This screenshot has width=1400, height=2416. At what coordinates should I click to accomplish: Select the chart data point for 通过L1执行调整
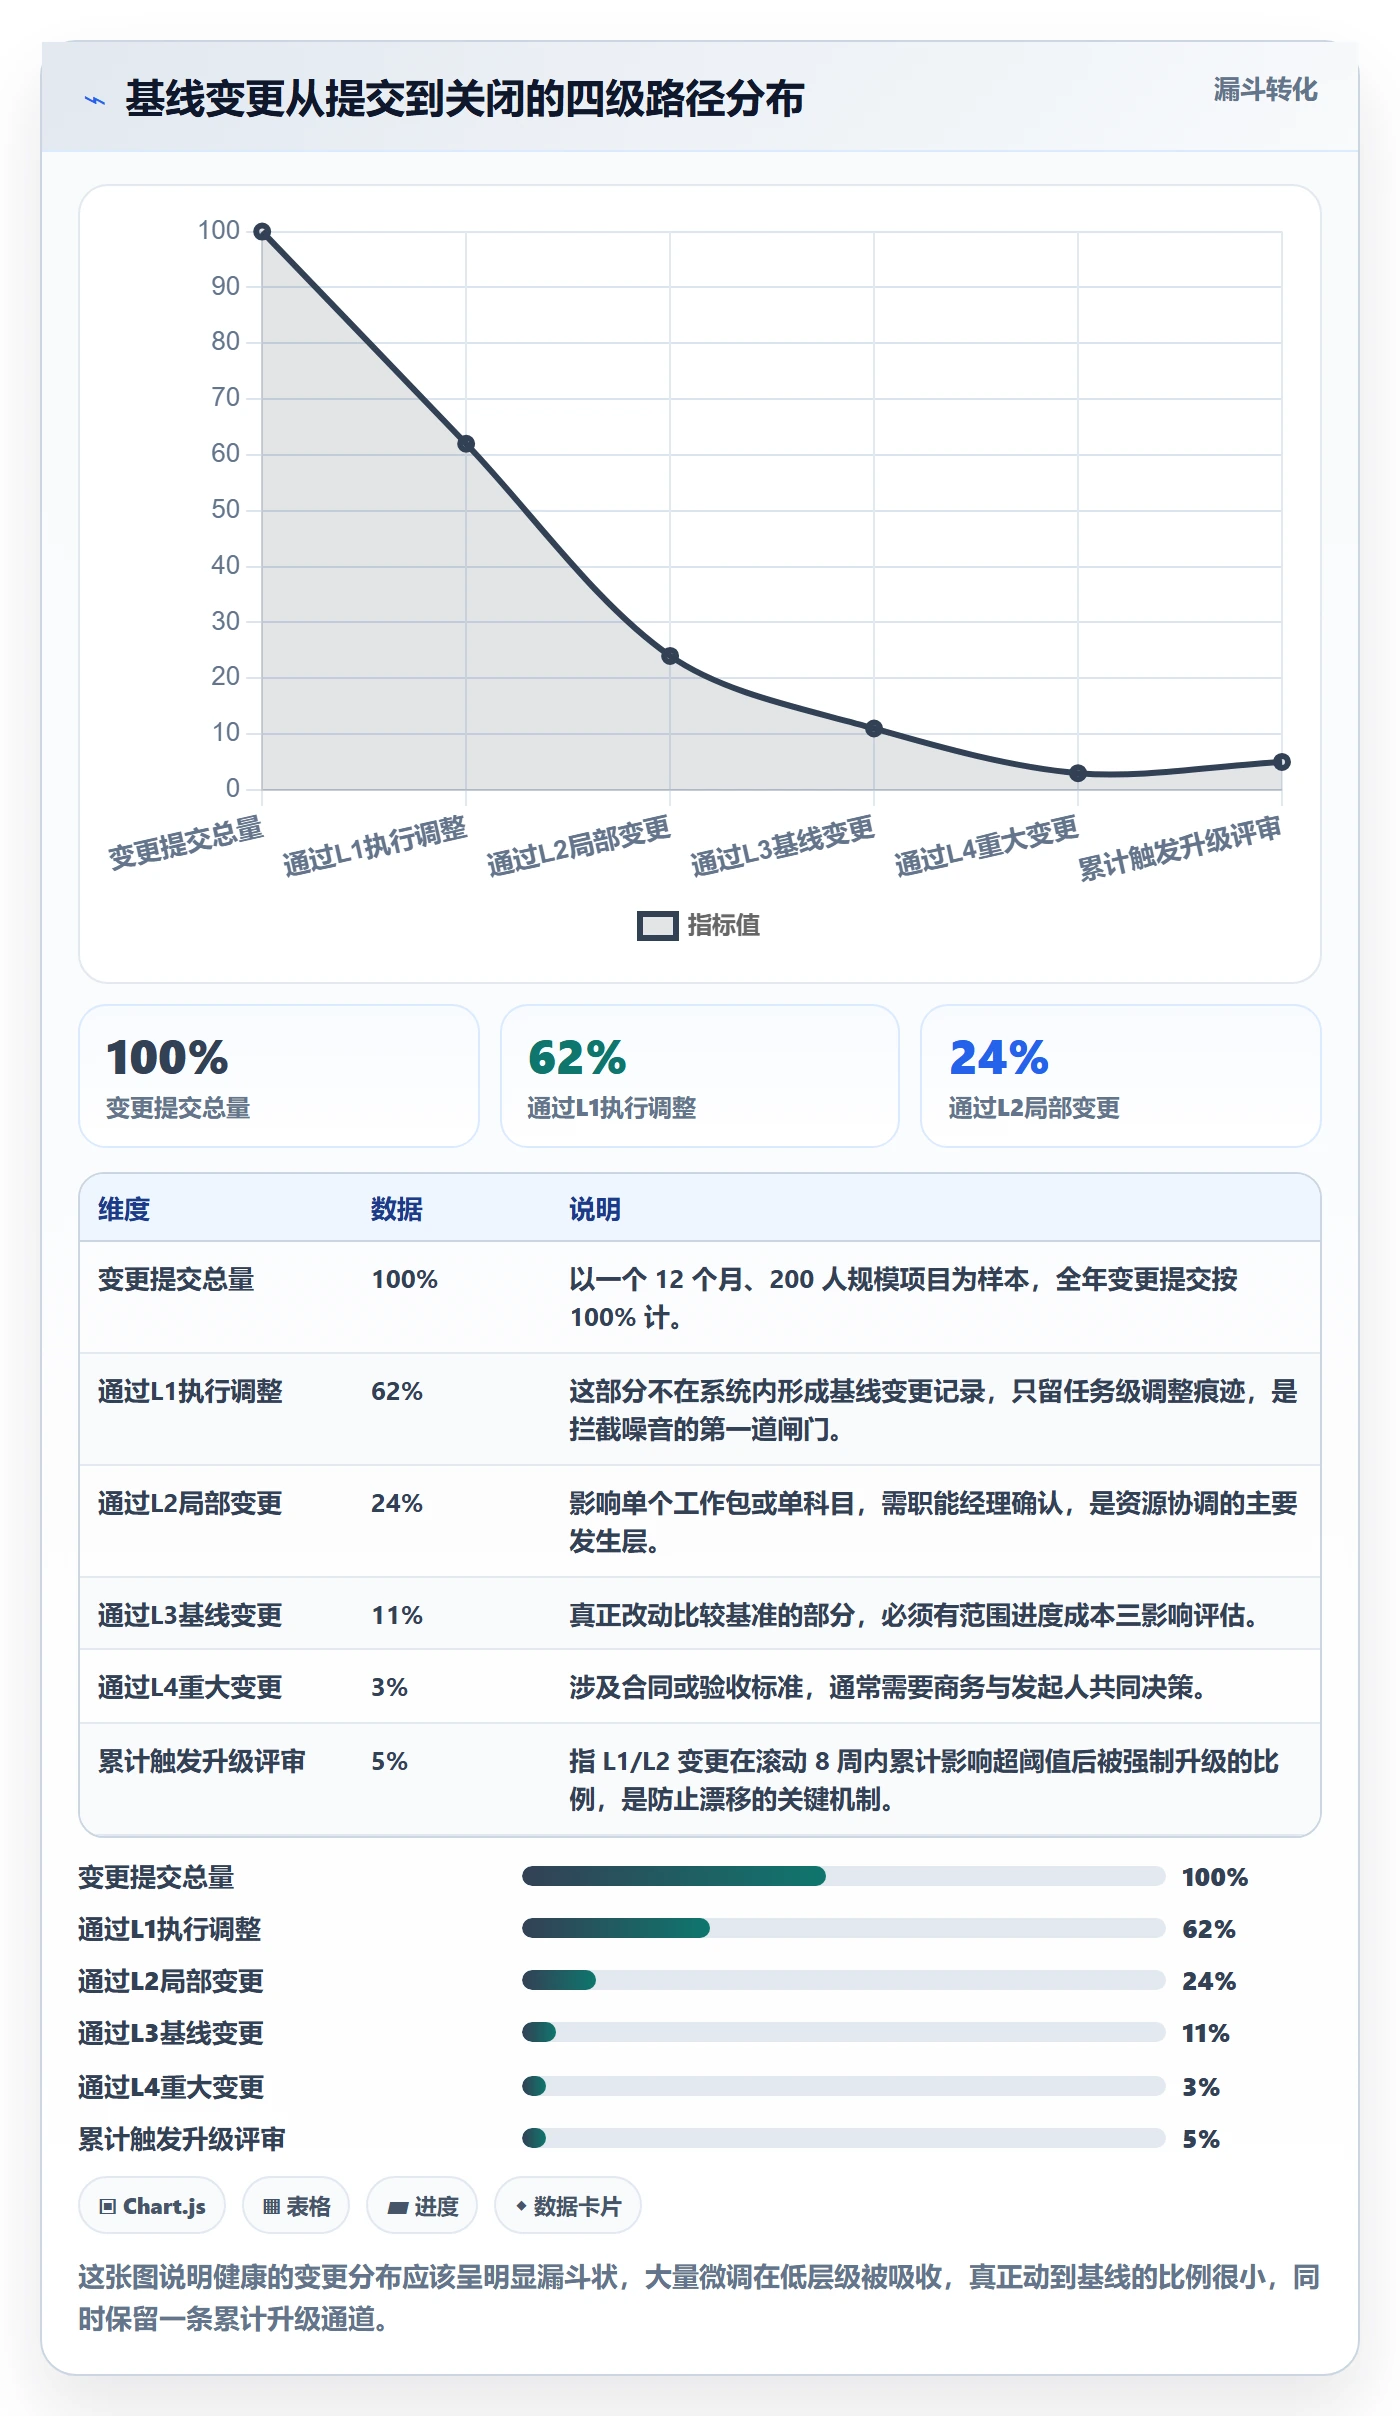click(x=466, y=444)
